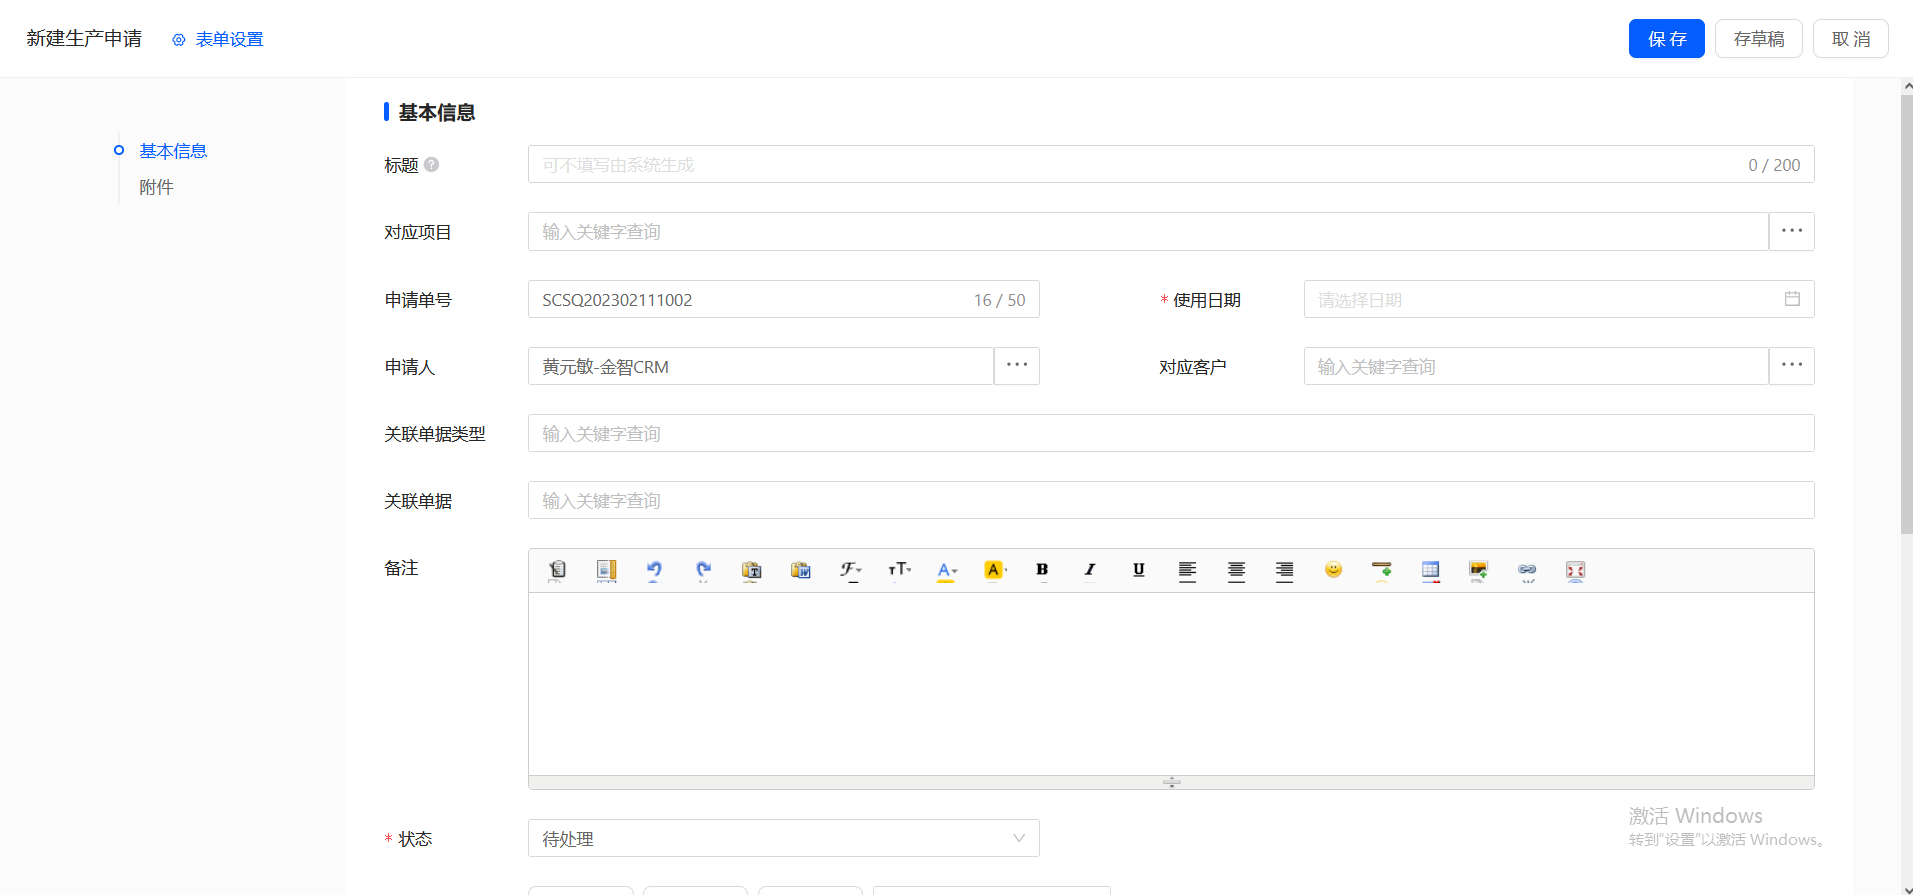Click the title help question icon

tap(431, 164)
